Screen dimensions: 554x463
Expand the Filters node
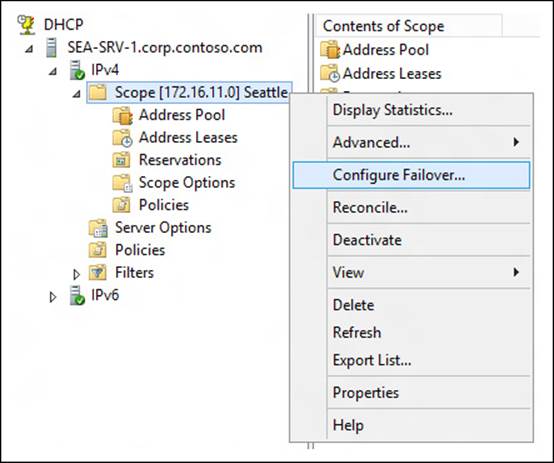pos(76,274)
